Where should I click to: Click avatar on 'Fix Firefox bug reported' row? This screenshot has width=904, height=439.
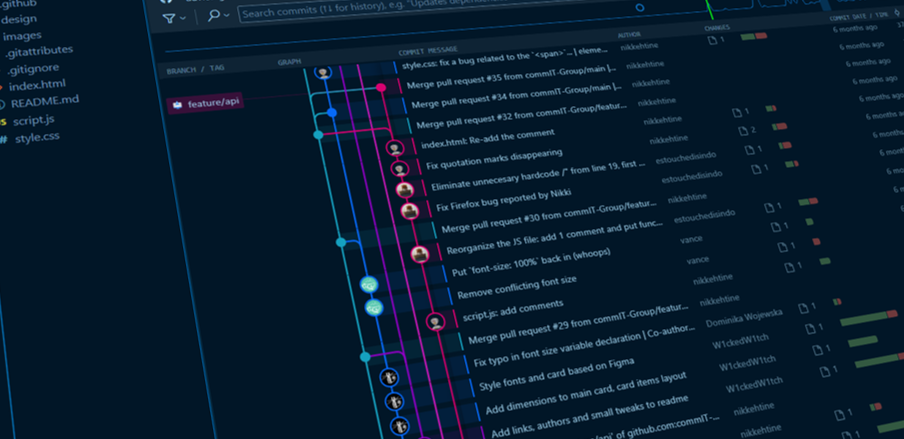point(409,211)
